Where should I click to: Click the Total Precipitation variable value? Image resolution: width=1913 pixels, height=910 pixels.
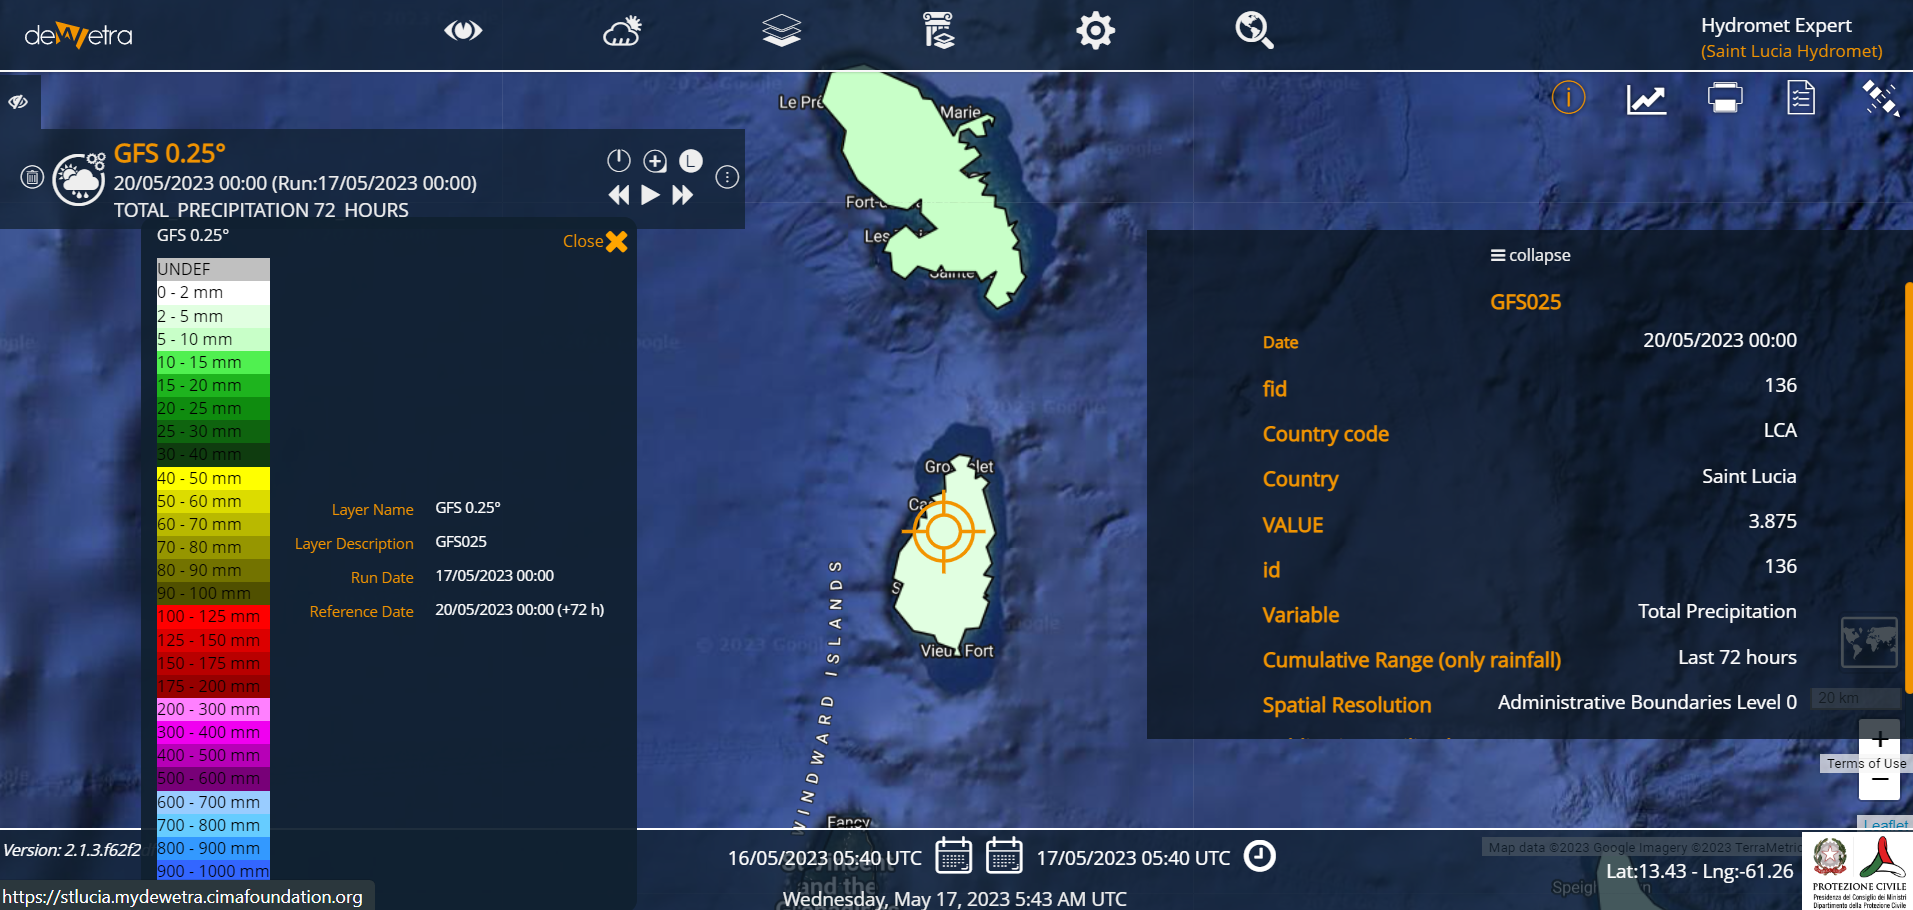[1717, 611]
